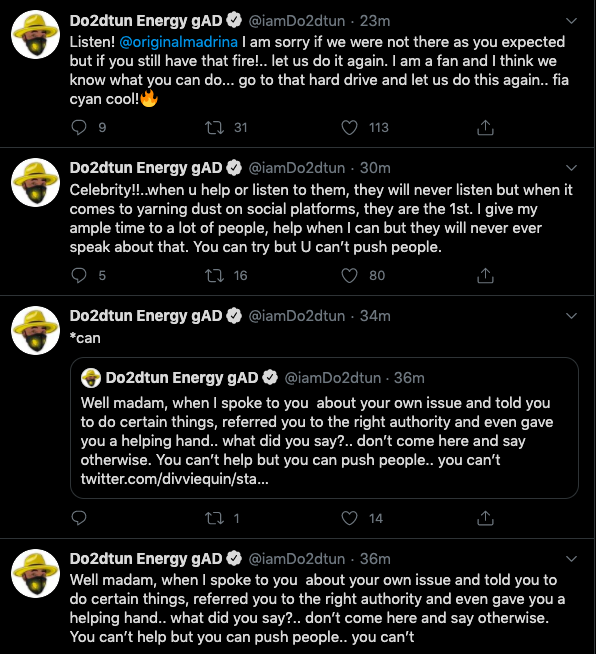The width and height of the screenshot is (596, 654).
Task: Expand the options chevron on the 36m tweet
Action: pyautogui.click(x=571, y=558)
